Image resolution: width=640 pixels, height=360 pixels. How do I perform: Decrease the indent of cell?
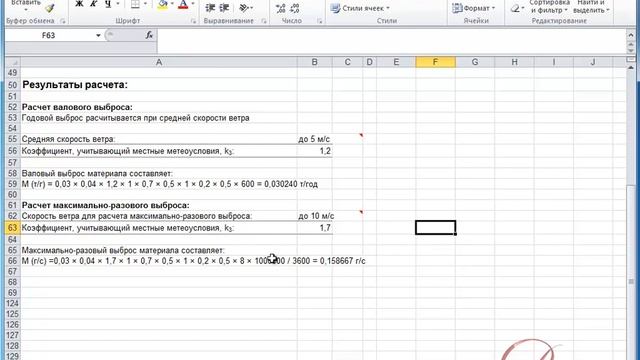pos(210,8)
